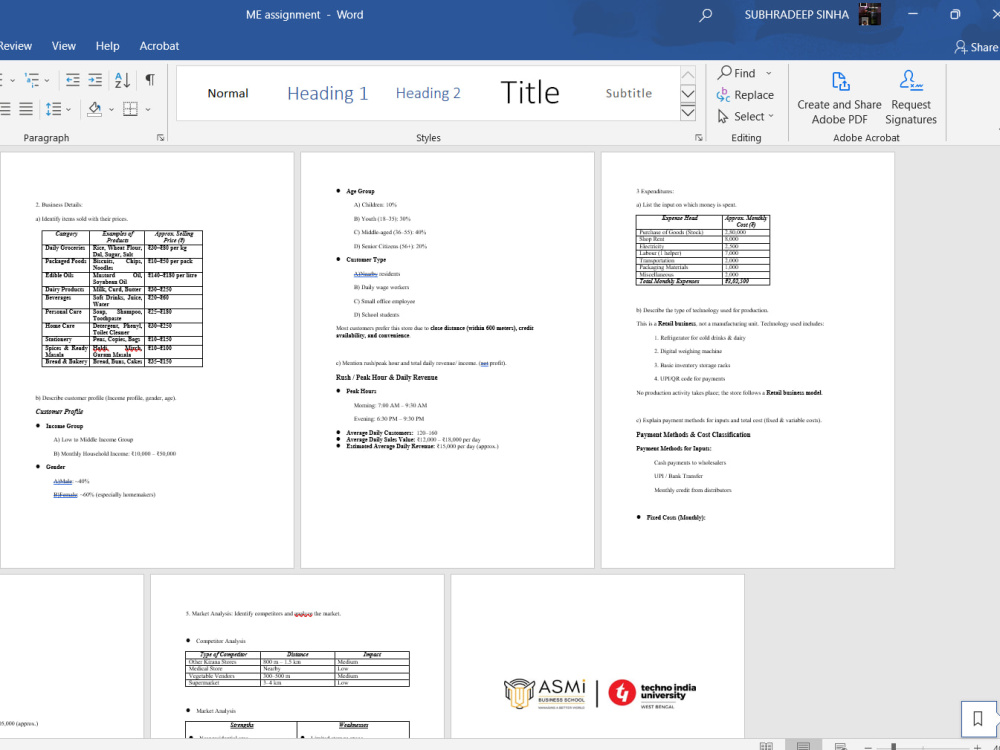Expand Shading color dropdown arrow
Image resolution: width=1000 pixels, height=750 pixels.
tap(111, 110)
